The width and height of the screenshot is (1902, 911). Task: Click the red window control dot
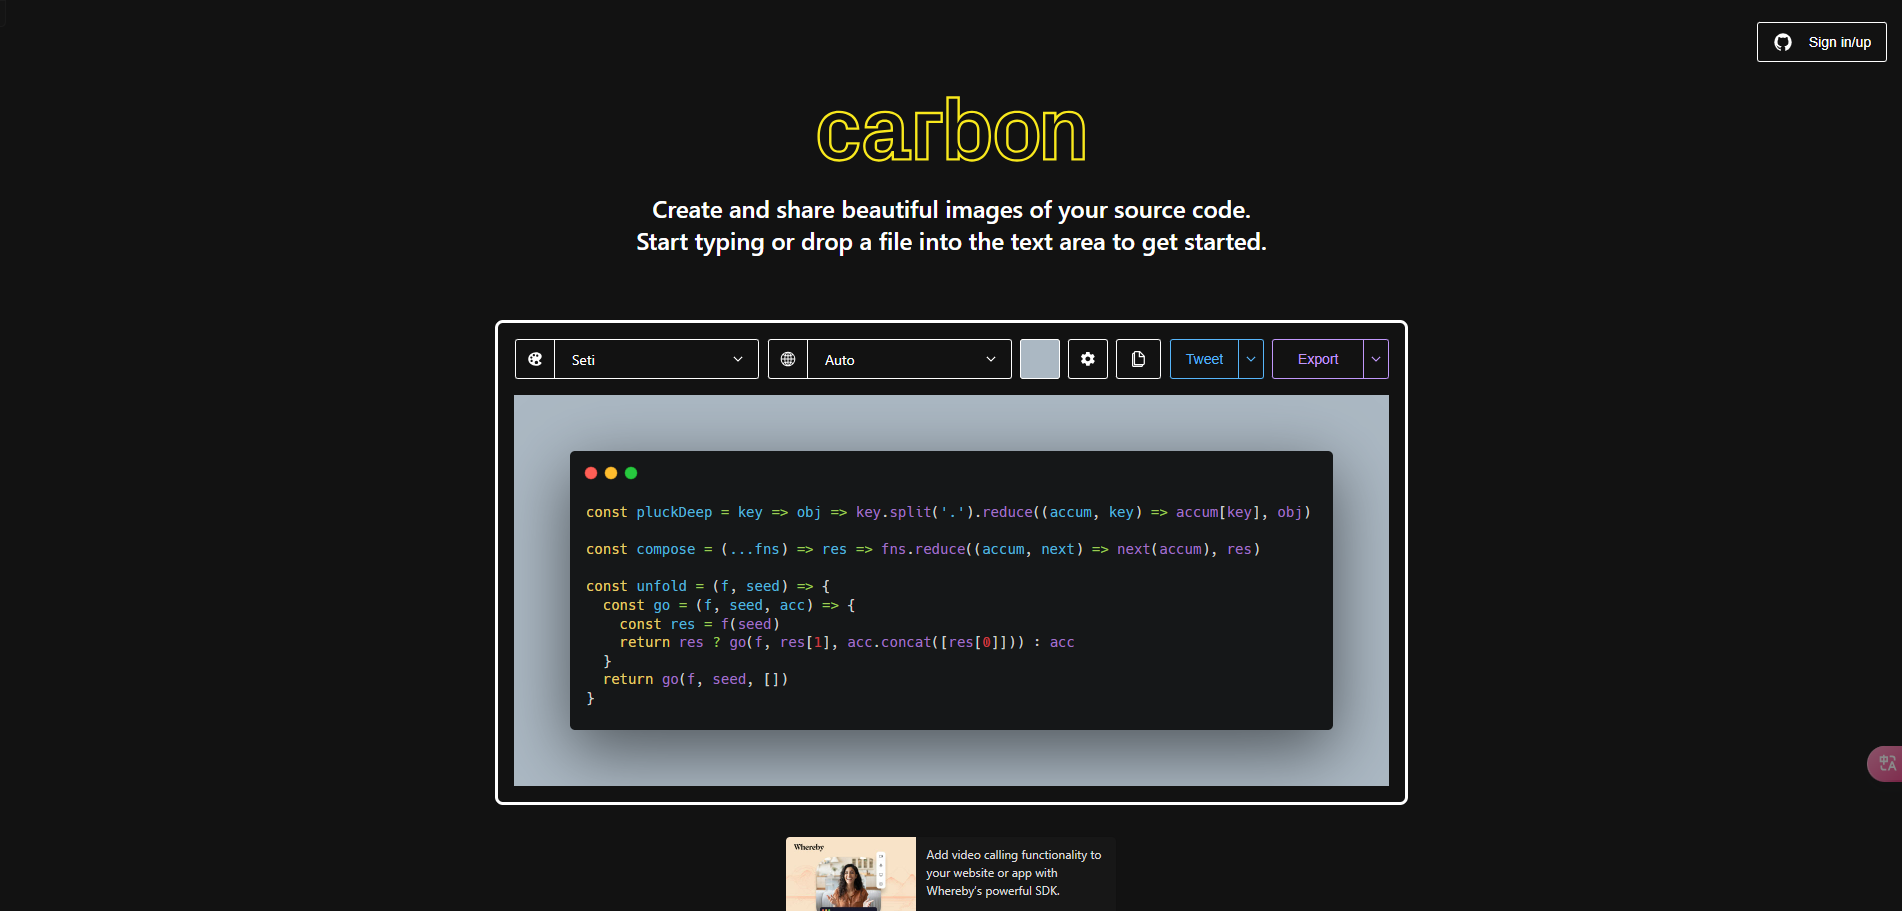click(591, 473)
